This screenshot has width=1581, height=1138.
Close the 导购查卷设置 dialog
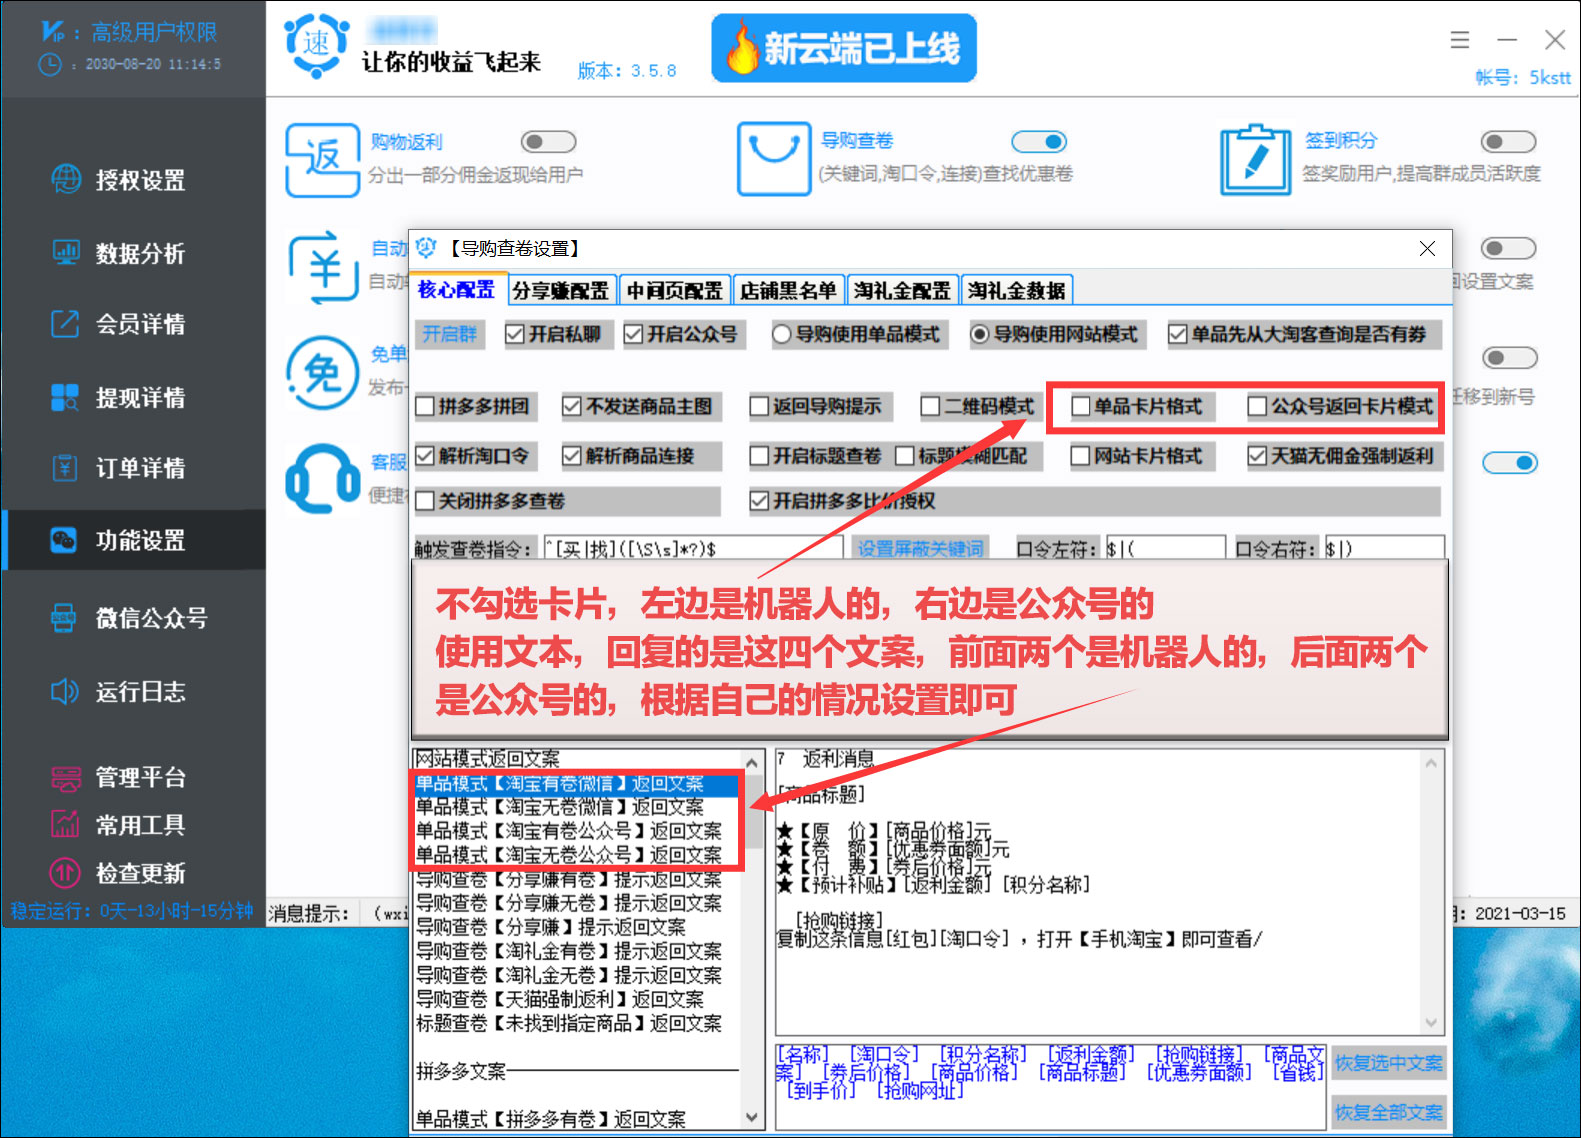coord(1427,248)
